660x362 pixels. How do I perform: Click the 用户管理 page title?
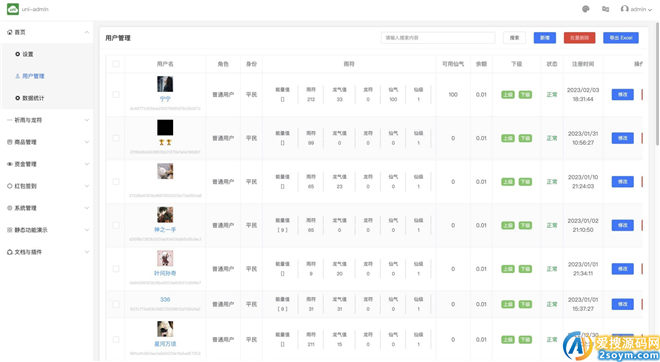[118, 38]
